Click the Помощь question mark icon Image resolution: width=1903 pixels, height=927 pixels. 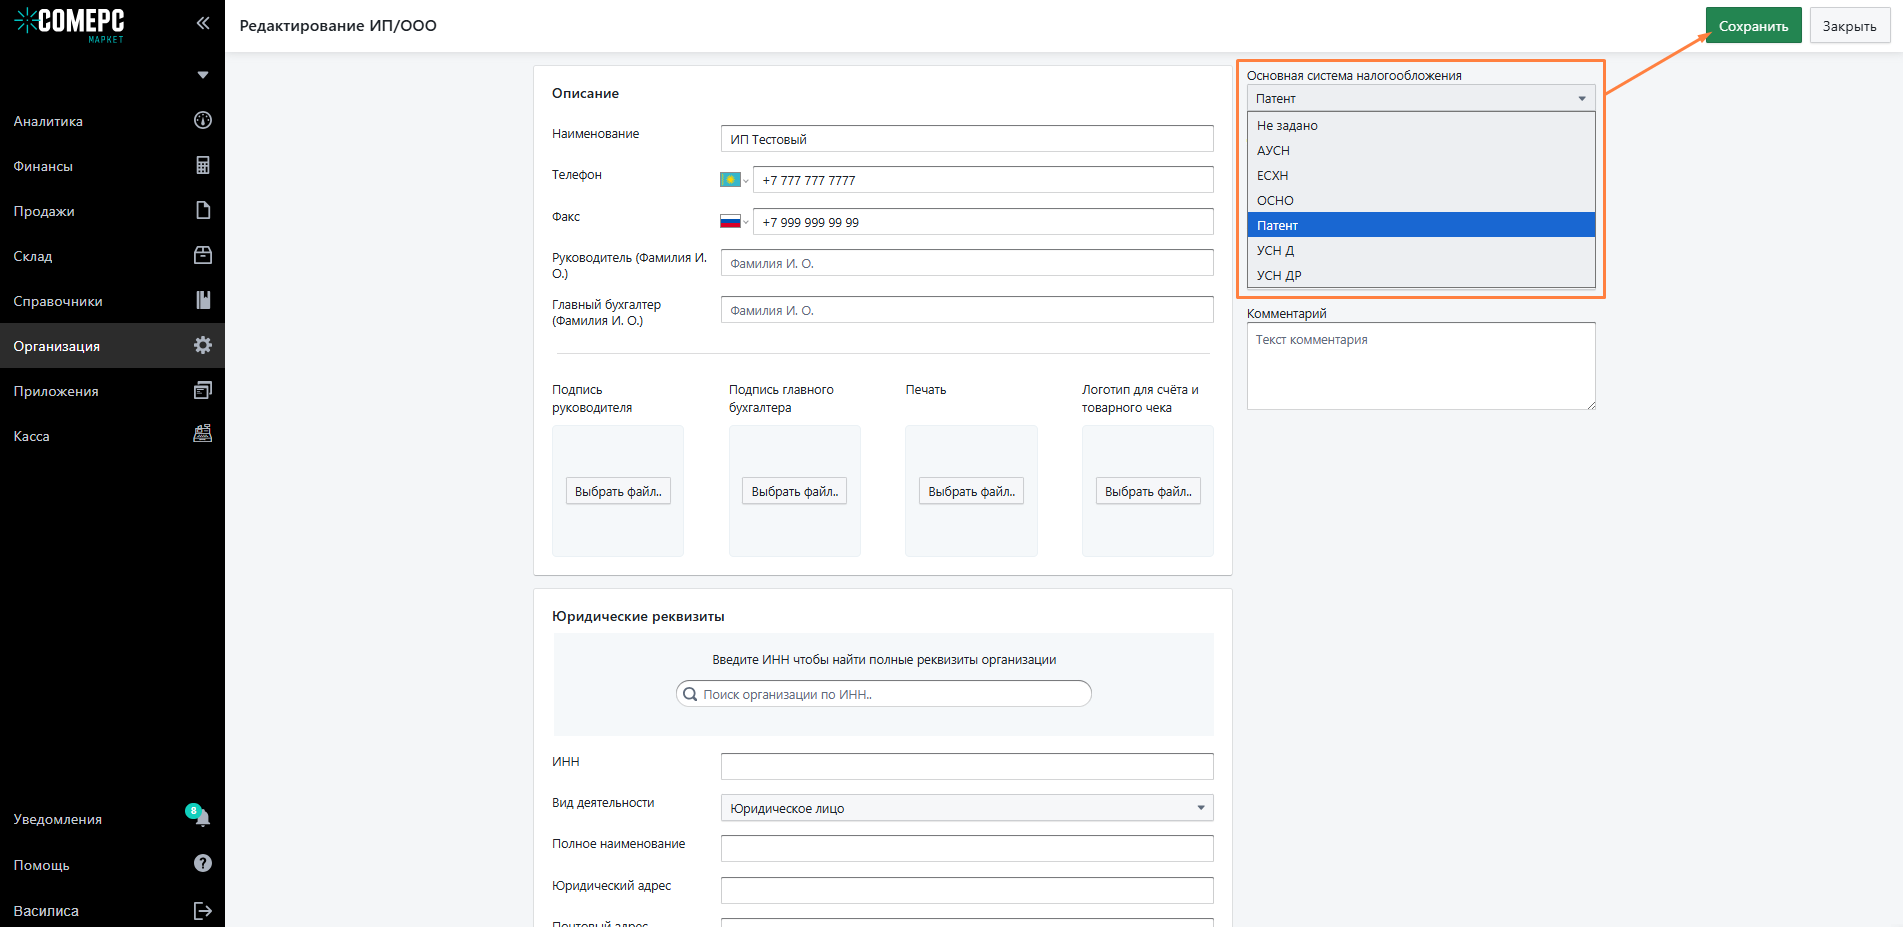[203, 864]
